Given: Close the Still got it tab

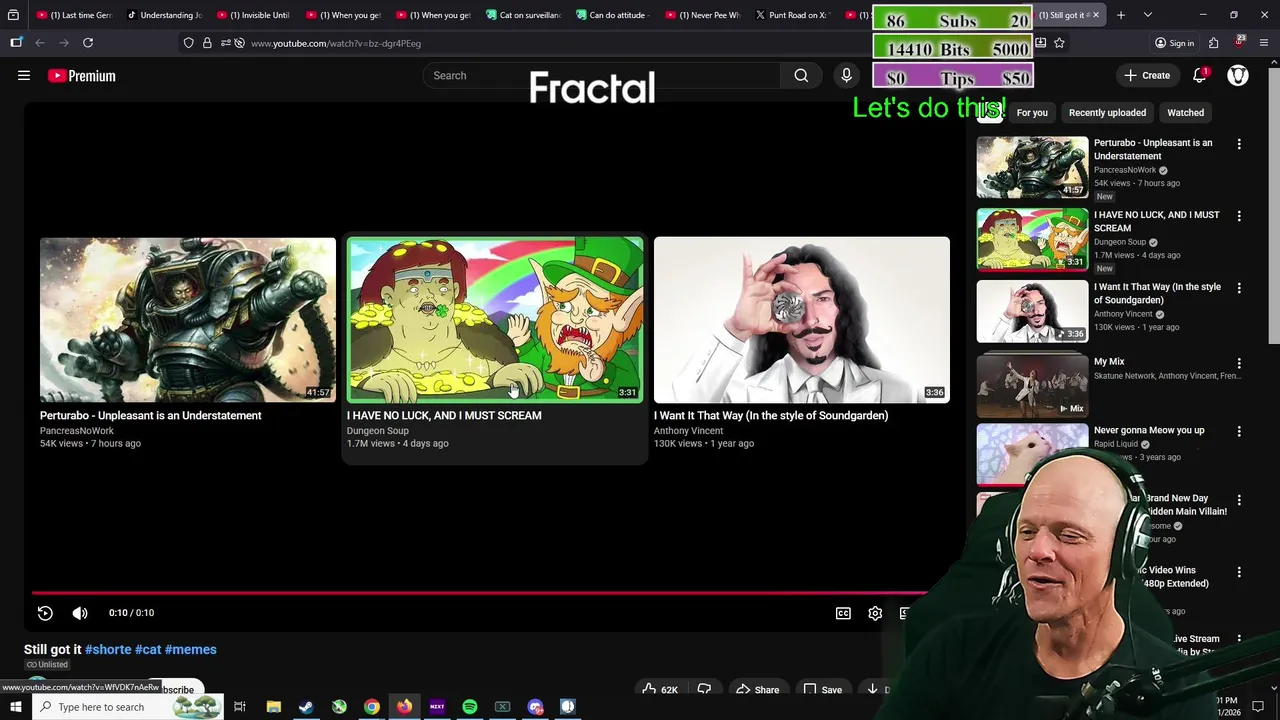Looking at the screenshot, I should pyautogui.click(x=1095, y=15).
